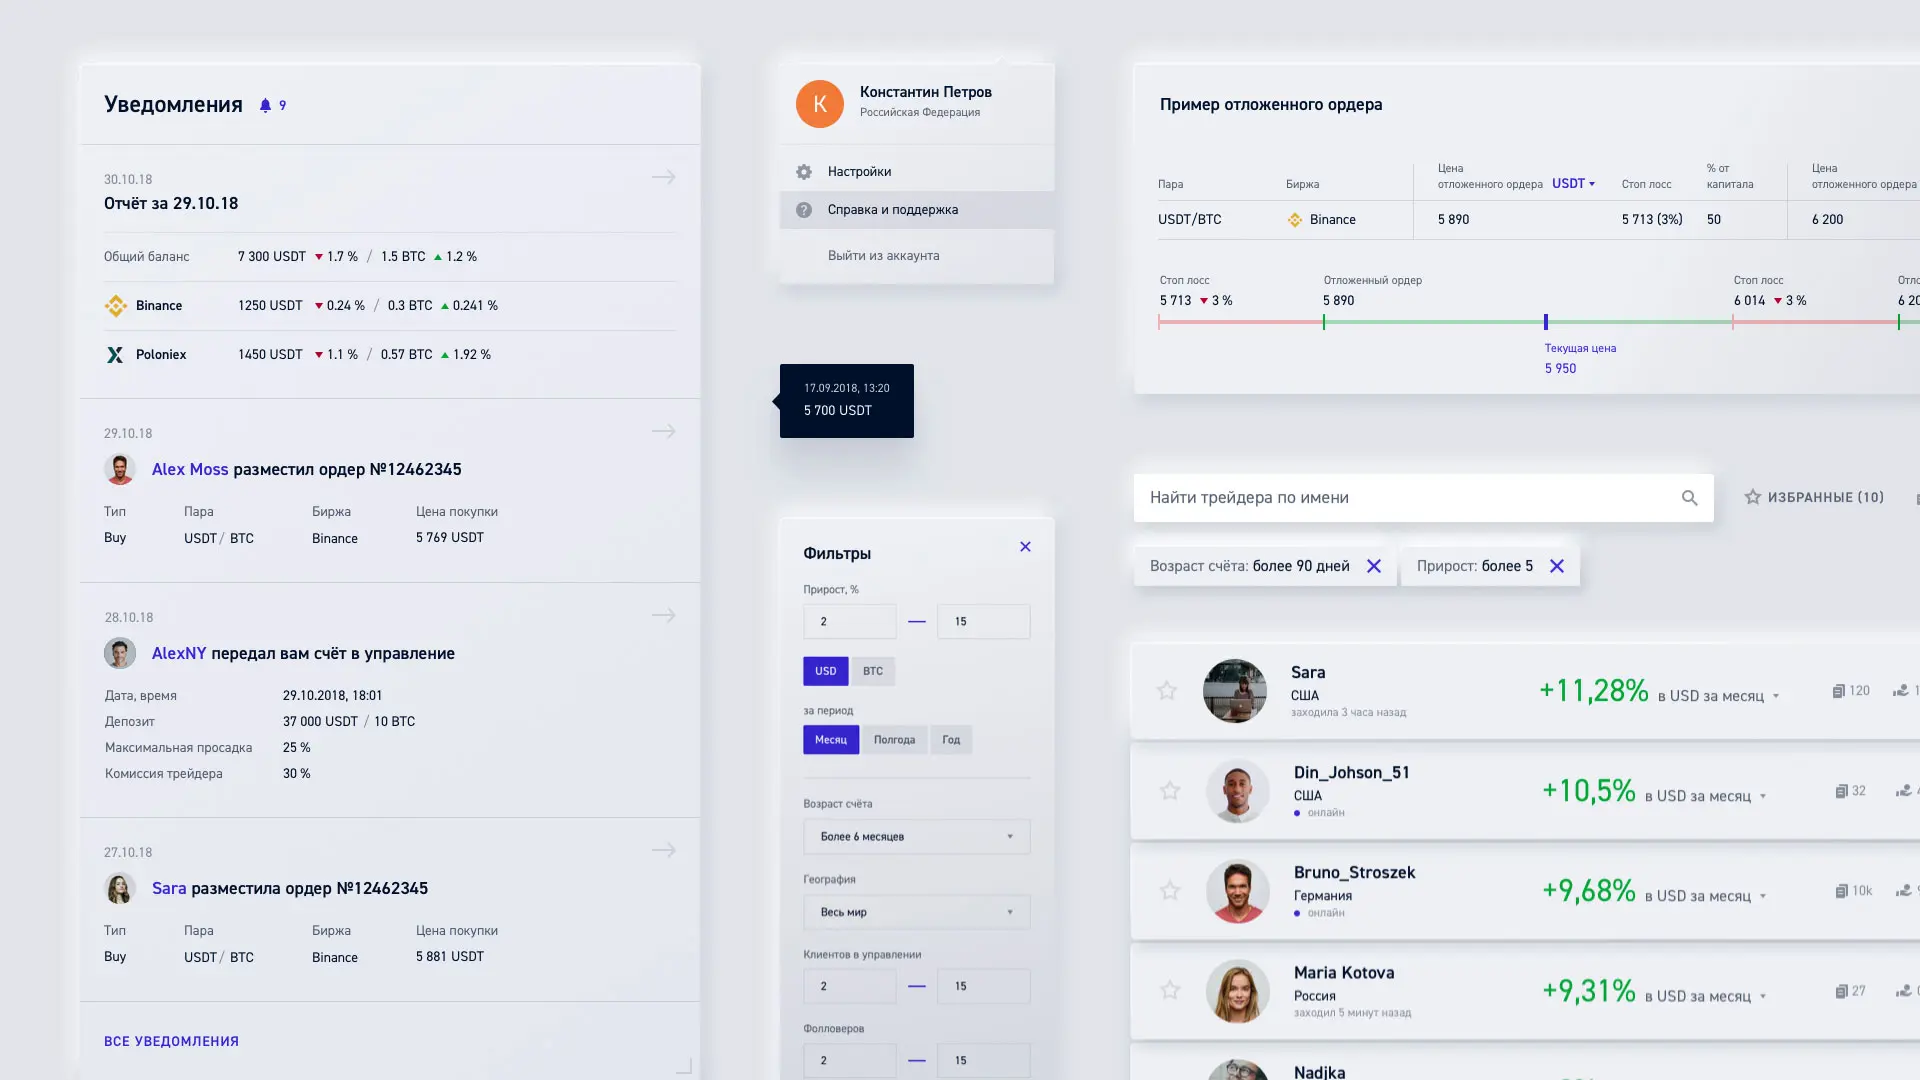Open Sara trader photo
This screenshot has width=1920, height=1080.
point(1235,691)
